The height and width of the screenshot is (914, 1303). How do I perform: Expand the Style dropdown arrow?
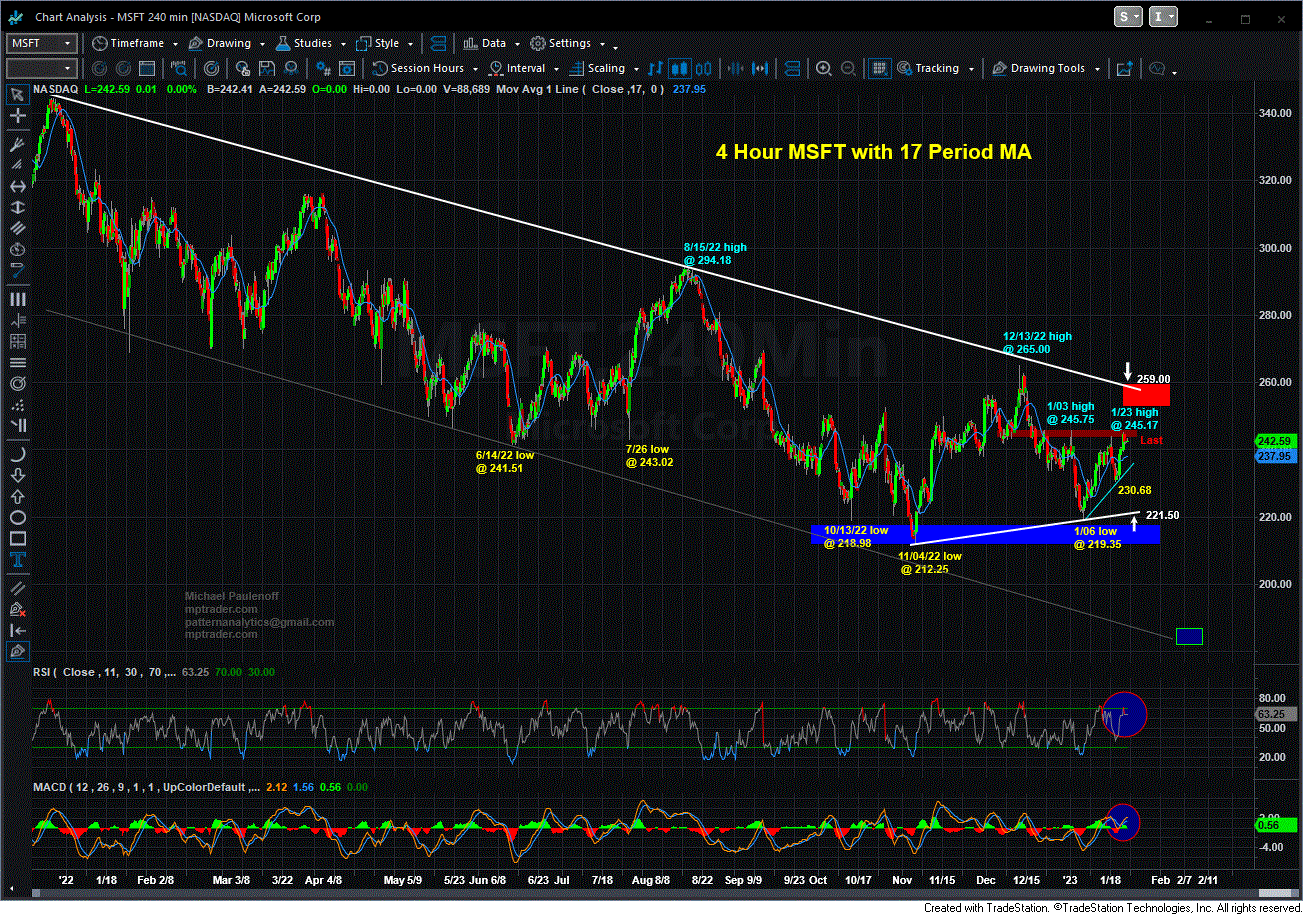tap(410, 46)
